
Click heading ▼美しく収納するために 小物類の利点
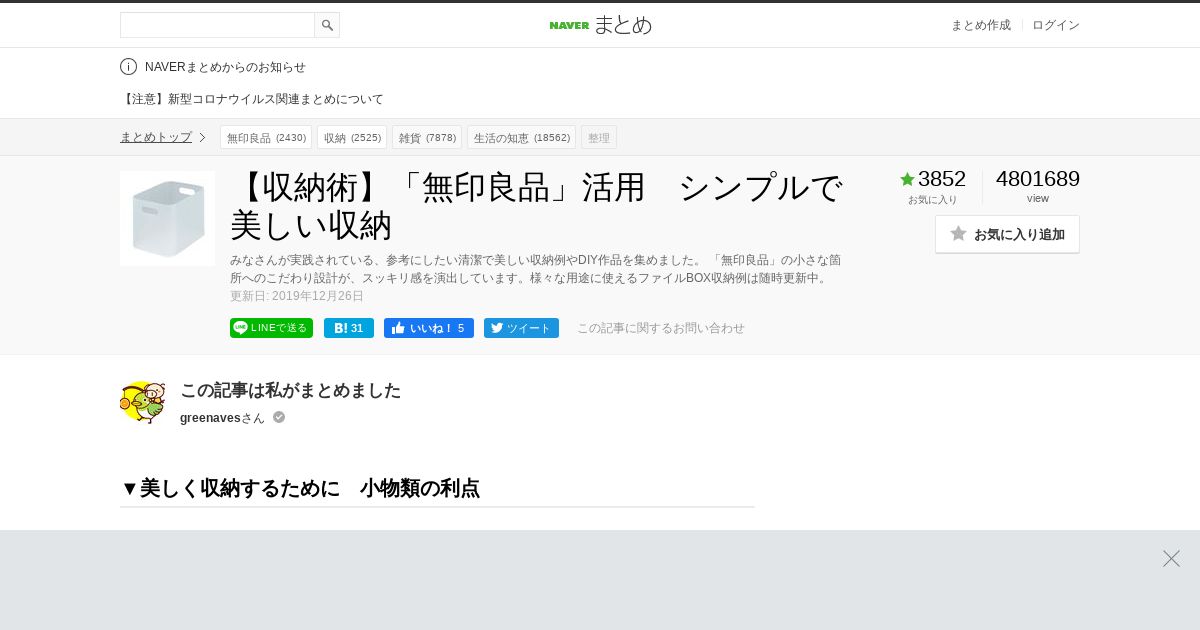tap(300, 488)
